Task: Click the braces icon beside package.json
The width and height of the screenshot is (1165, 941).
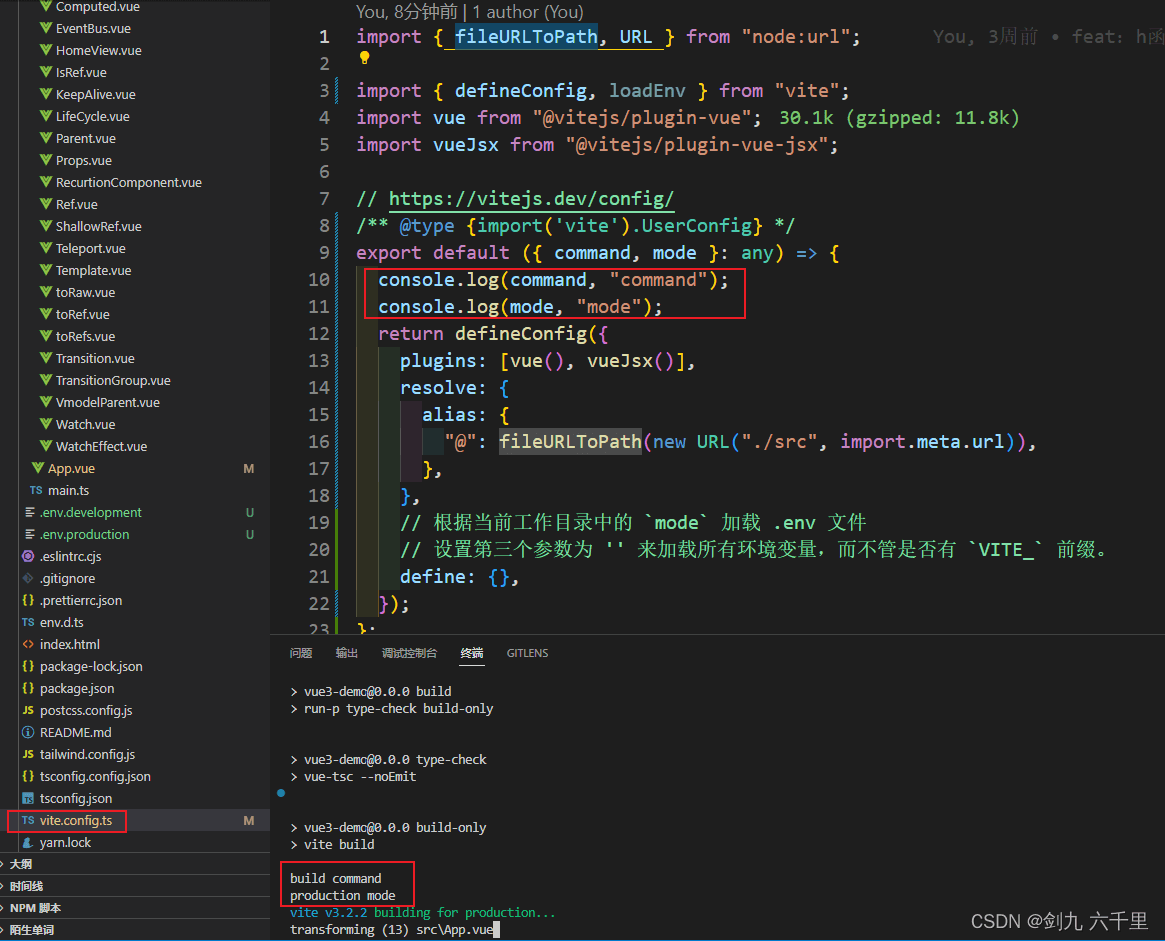Action: click(x=28, y=688)
